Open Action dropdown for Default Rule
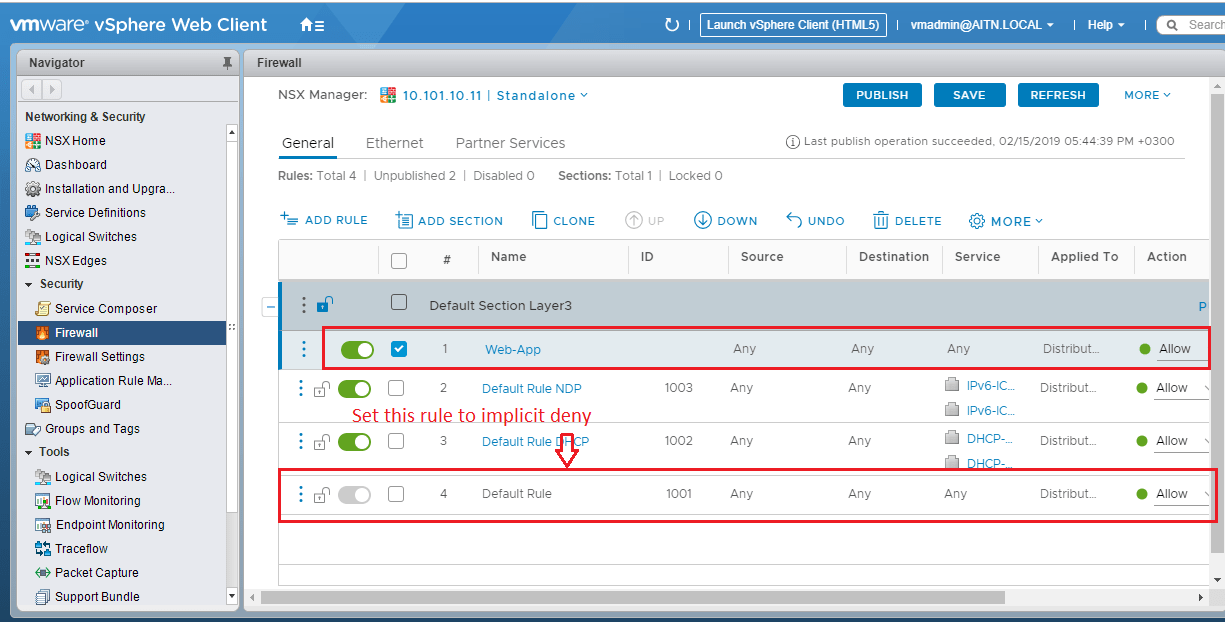Screen dimensions: 1225x622 pyautogui.click(x=1181, y=494)
